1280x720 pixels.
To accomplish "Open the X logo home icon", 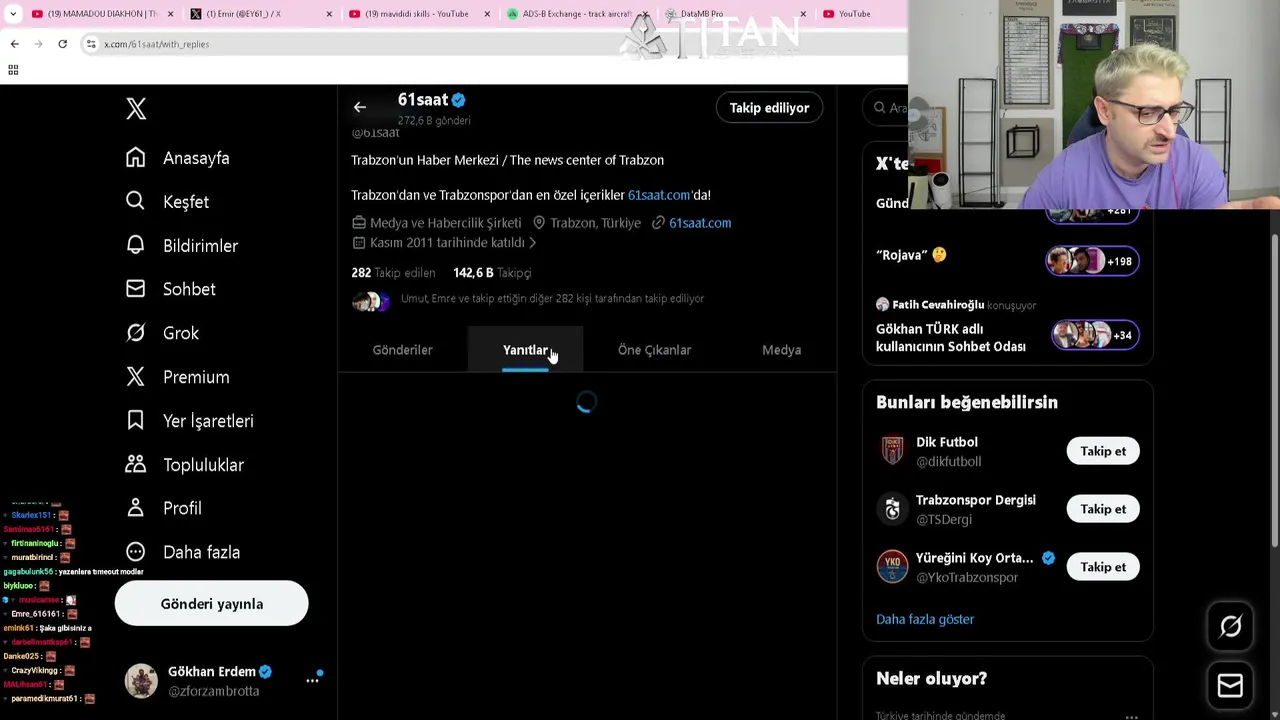I will click(x=136, y=108).
